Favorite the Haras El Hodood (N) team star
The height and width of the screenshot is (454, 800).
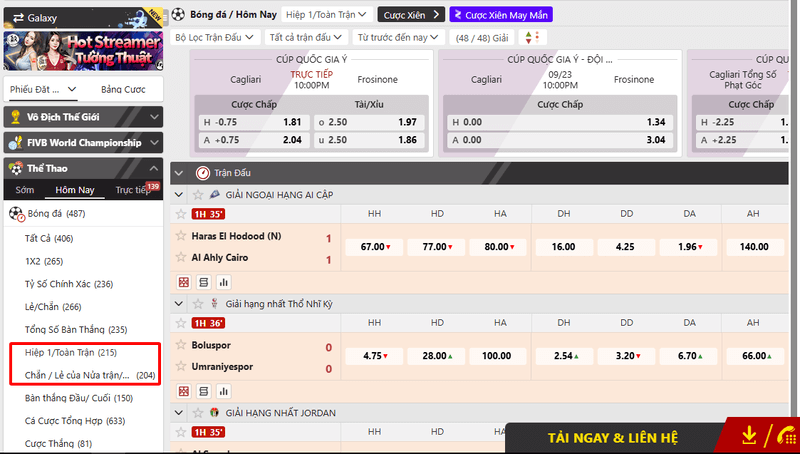[x=181, y=237]
